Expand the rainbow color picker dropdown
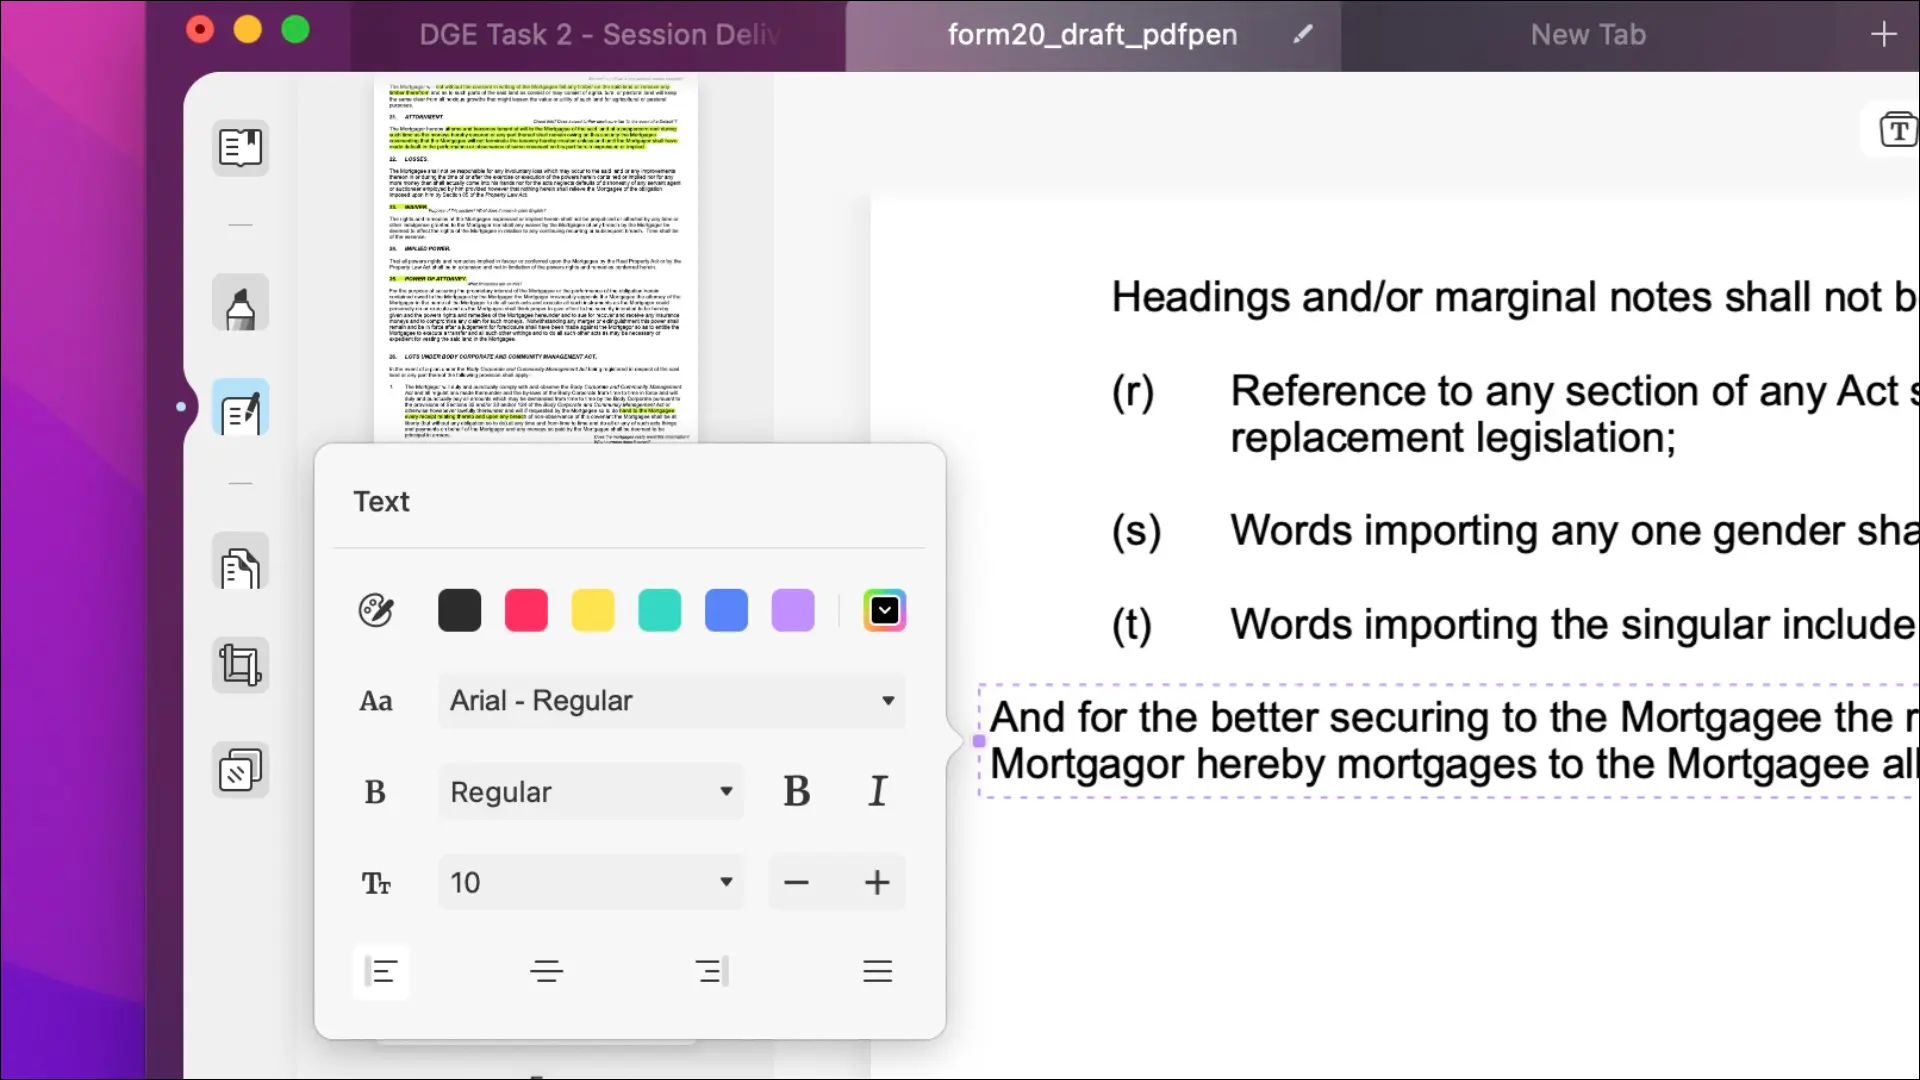 [x=885, y=610]
